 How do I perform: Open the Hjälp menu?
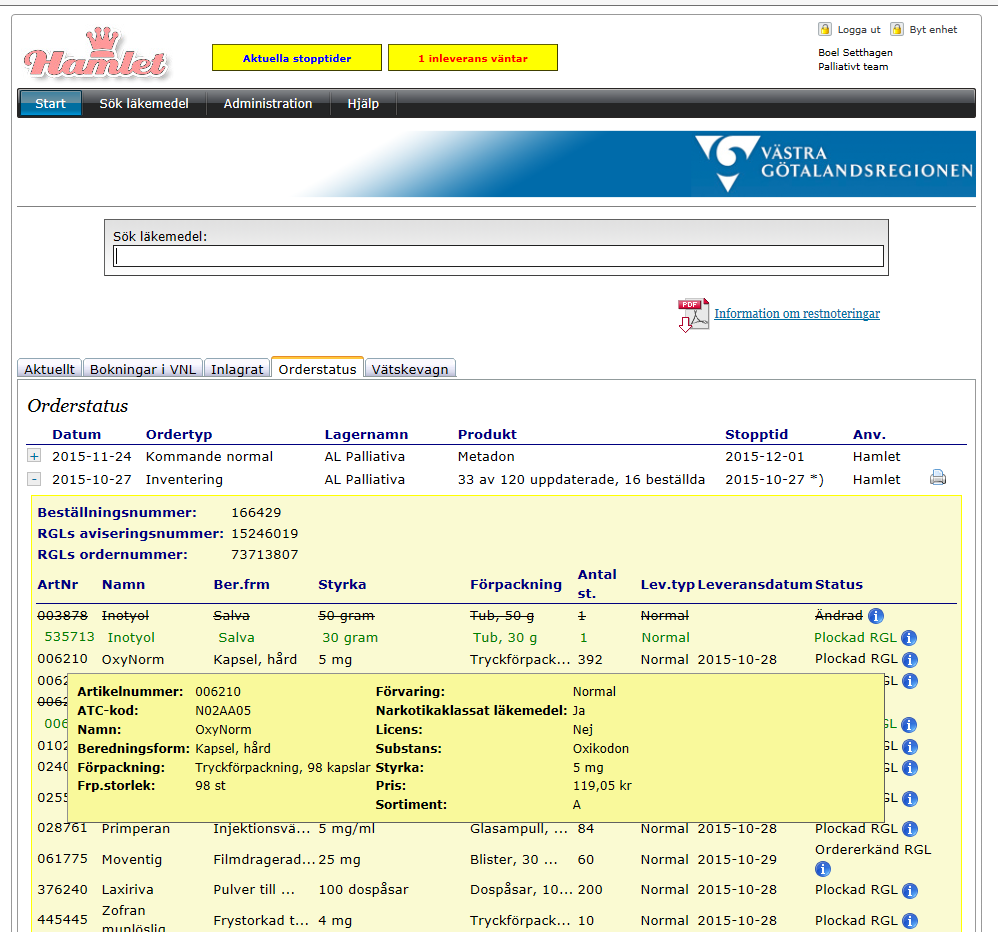[363, 103]
